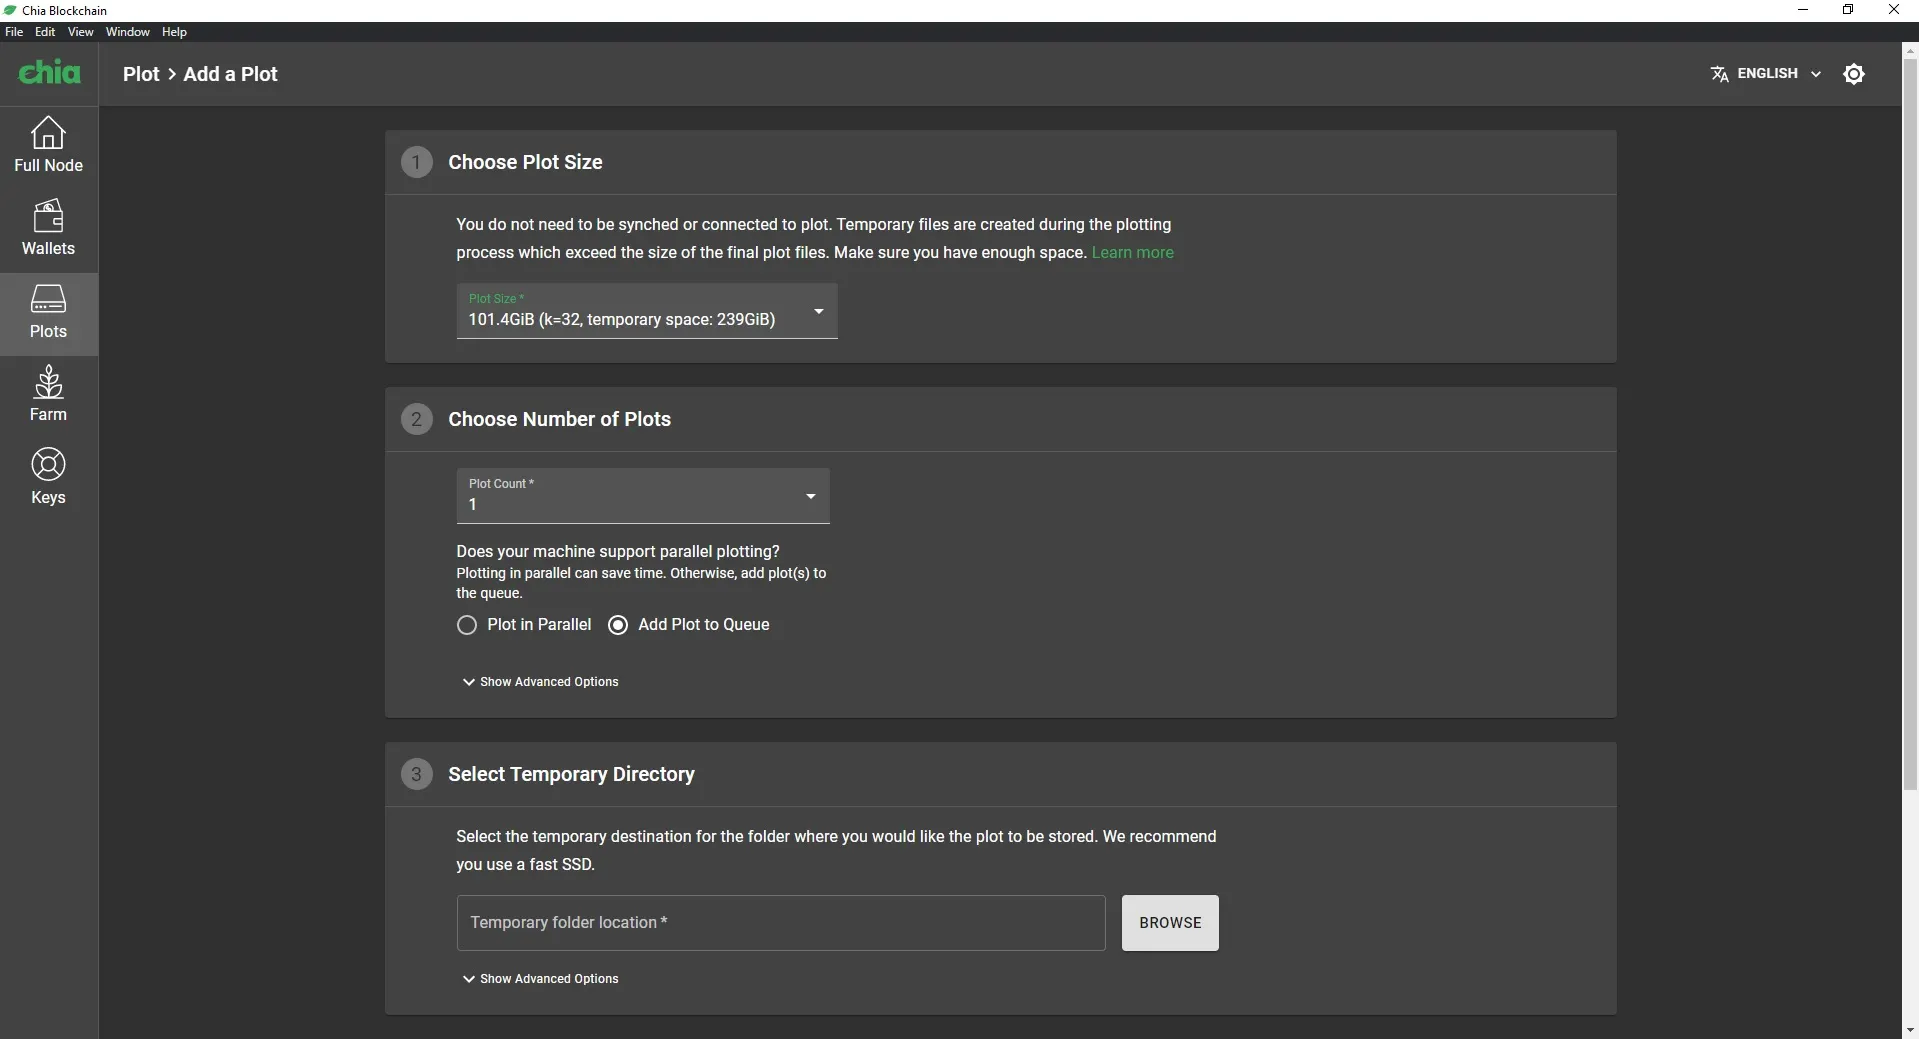Click the vertical scrollbar thumb
1919x1039 pixels.
[x=1910, y=420]
